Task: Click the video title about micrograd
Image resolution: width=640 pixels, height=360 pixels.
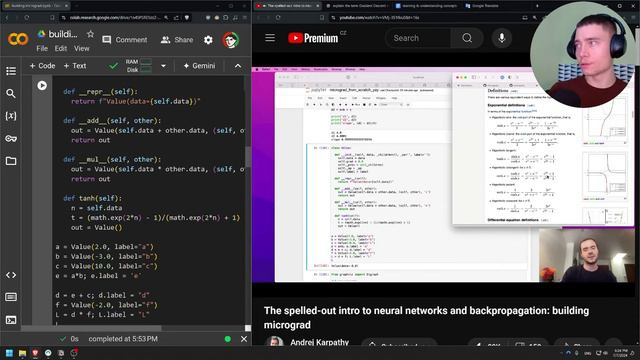Action: click(x=427, y=318)
